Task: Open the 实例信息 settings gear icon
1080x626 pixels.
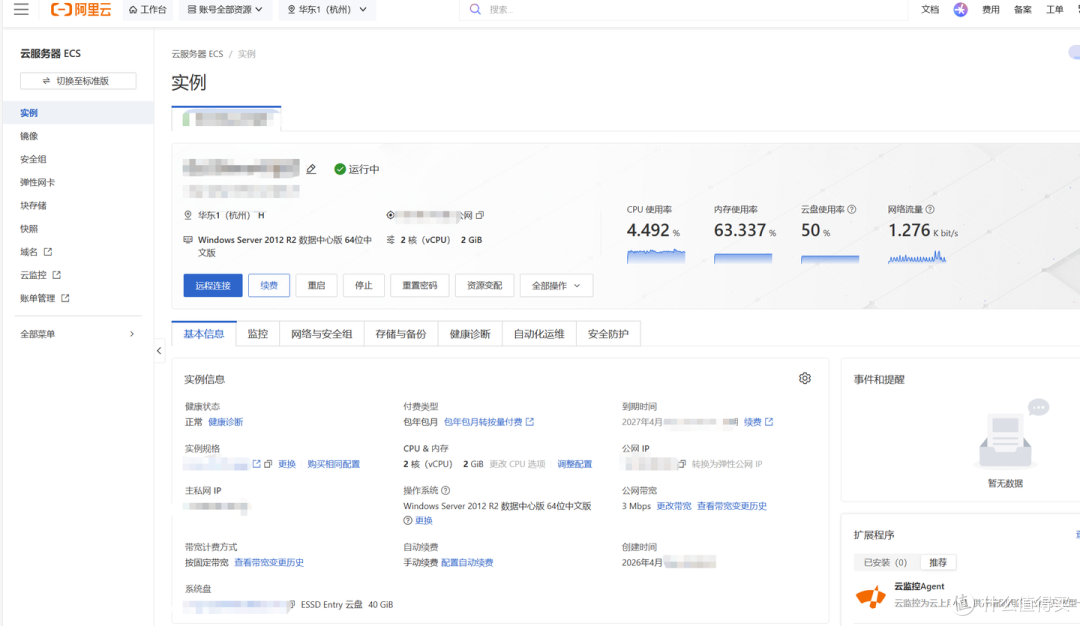Action: click(804, 379)
